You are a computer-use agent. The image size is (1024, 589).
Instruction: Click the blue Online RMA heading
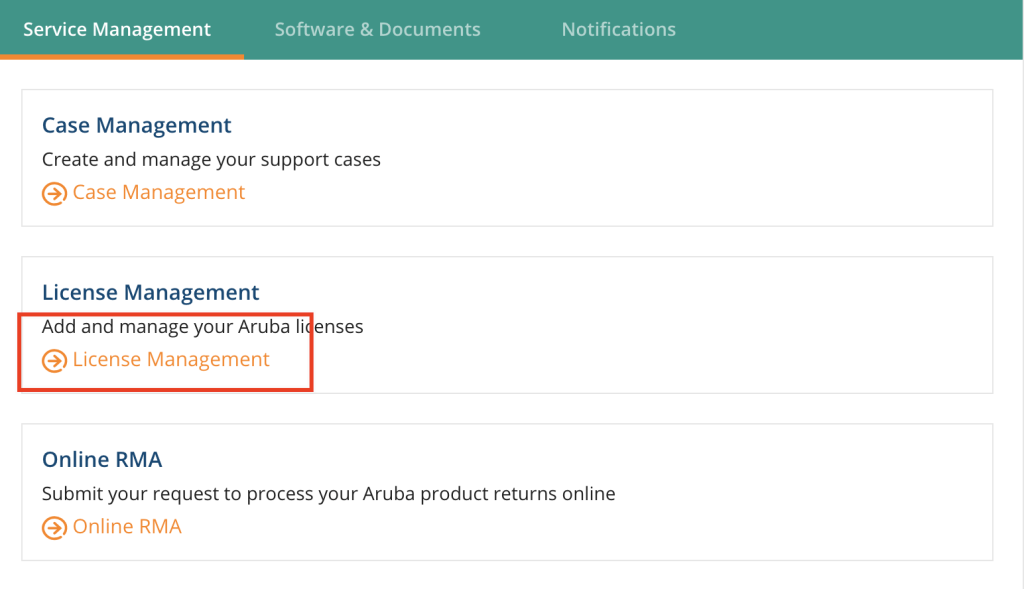(x=102, y=459)
